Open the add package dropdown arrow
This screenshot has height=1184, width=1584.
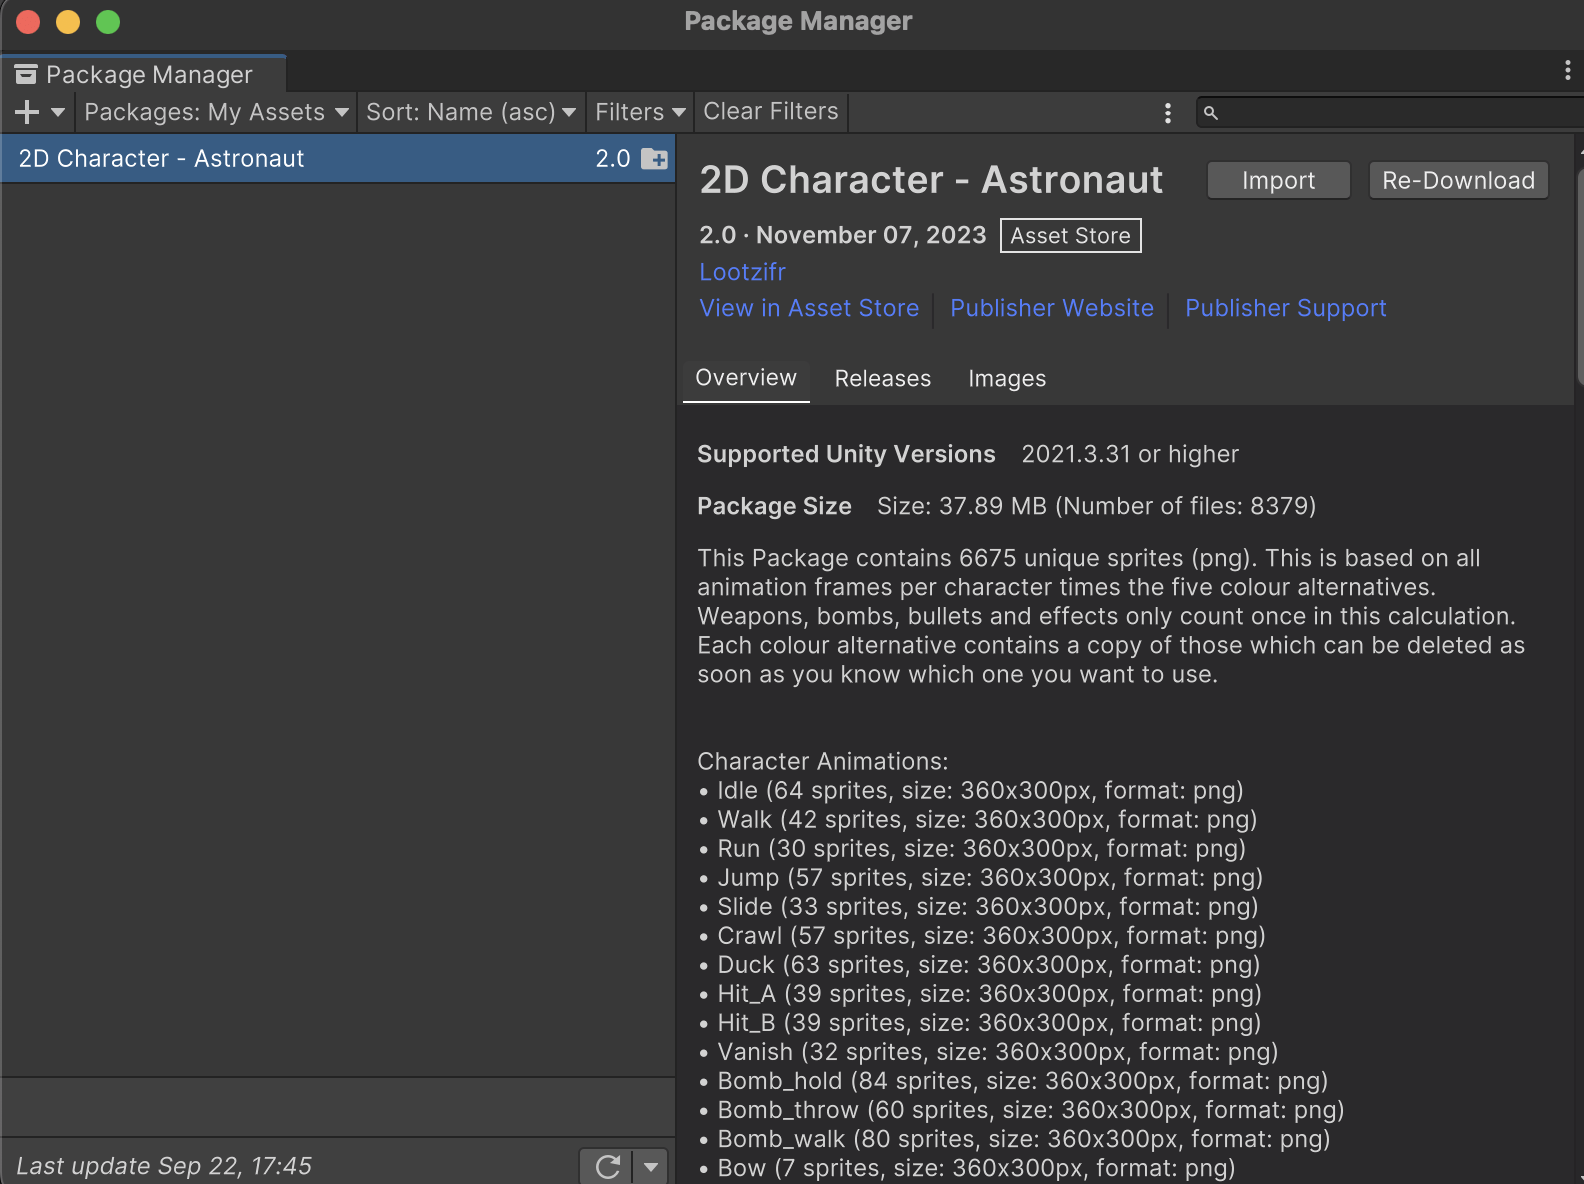[58, 112]
